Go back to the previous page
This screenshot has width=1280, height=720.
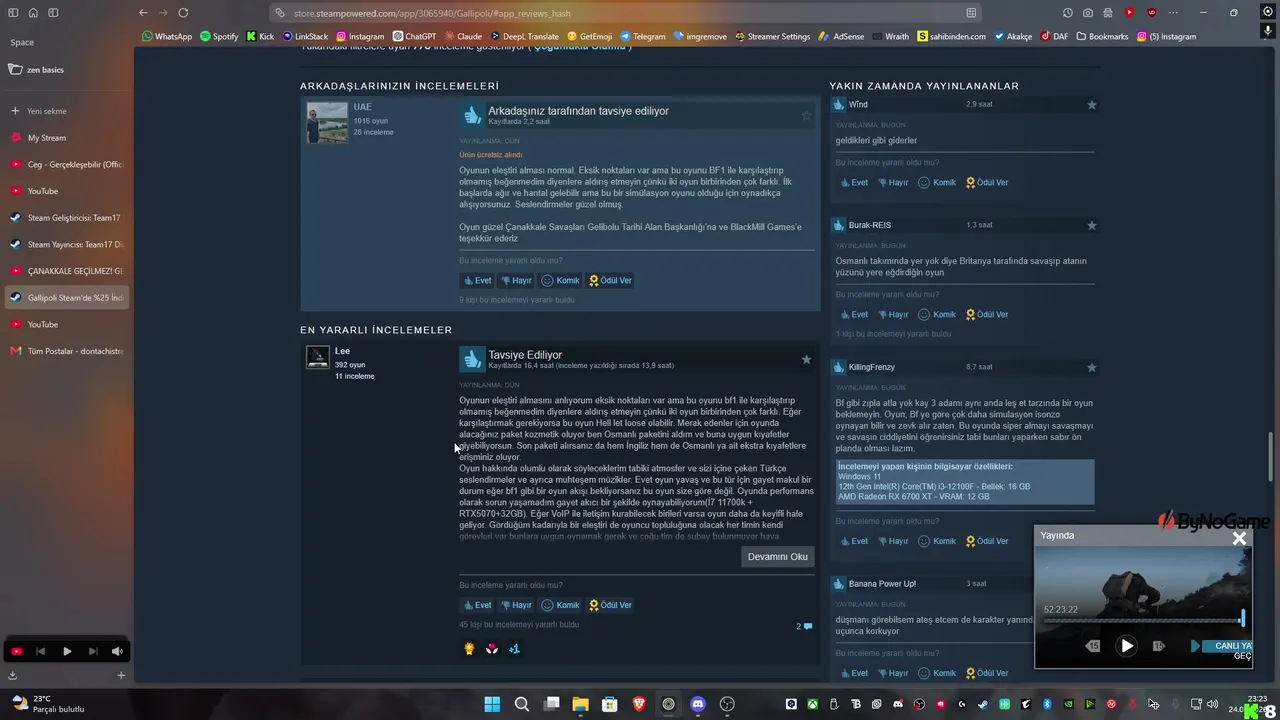pos(143,13)
